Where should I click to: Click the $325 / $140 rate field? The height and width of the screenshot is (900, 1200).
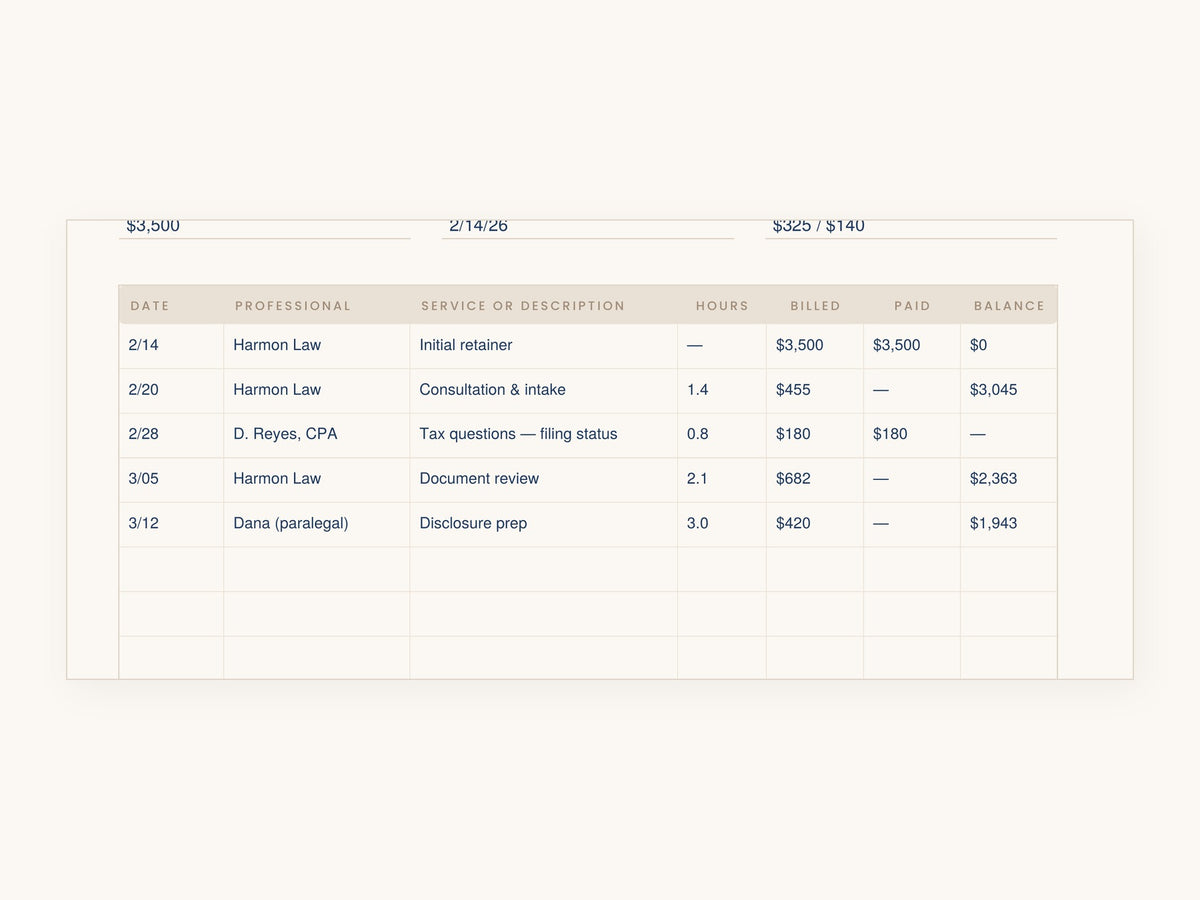pyautogui.click(x=911, y=228)
